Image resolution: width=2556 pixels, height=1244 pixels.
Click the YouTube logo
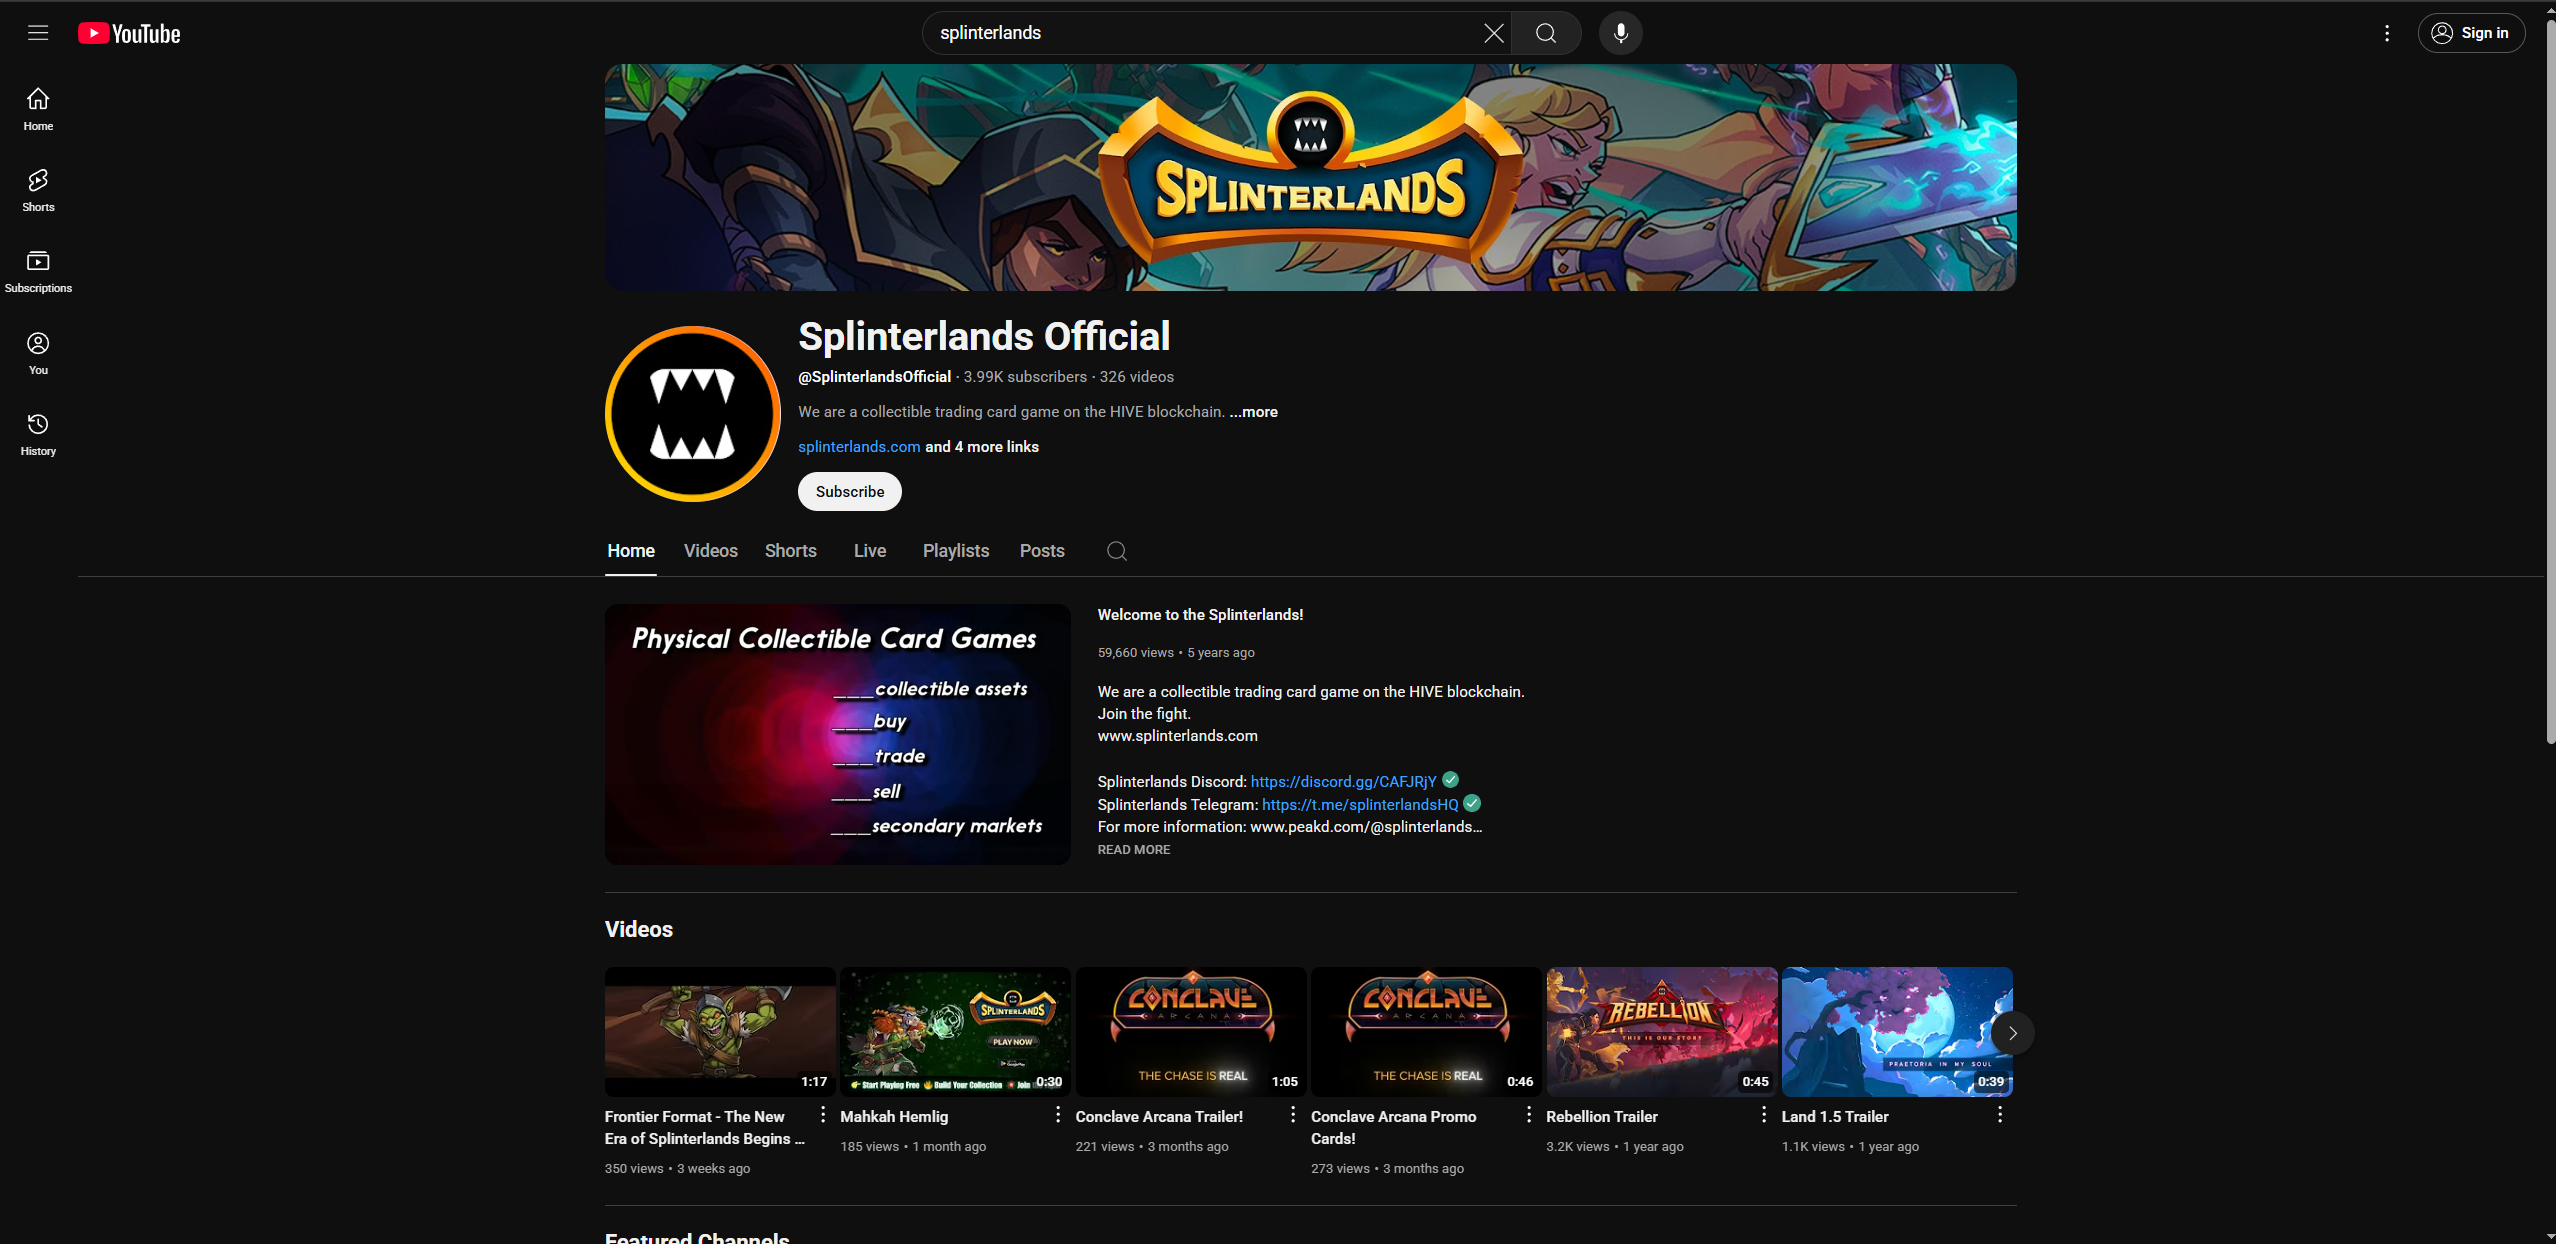click(129, 33)
